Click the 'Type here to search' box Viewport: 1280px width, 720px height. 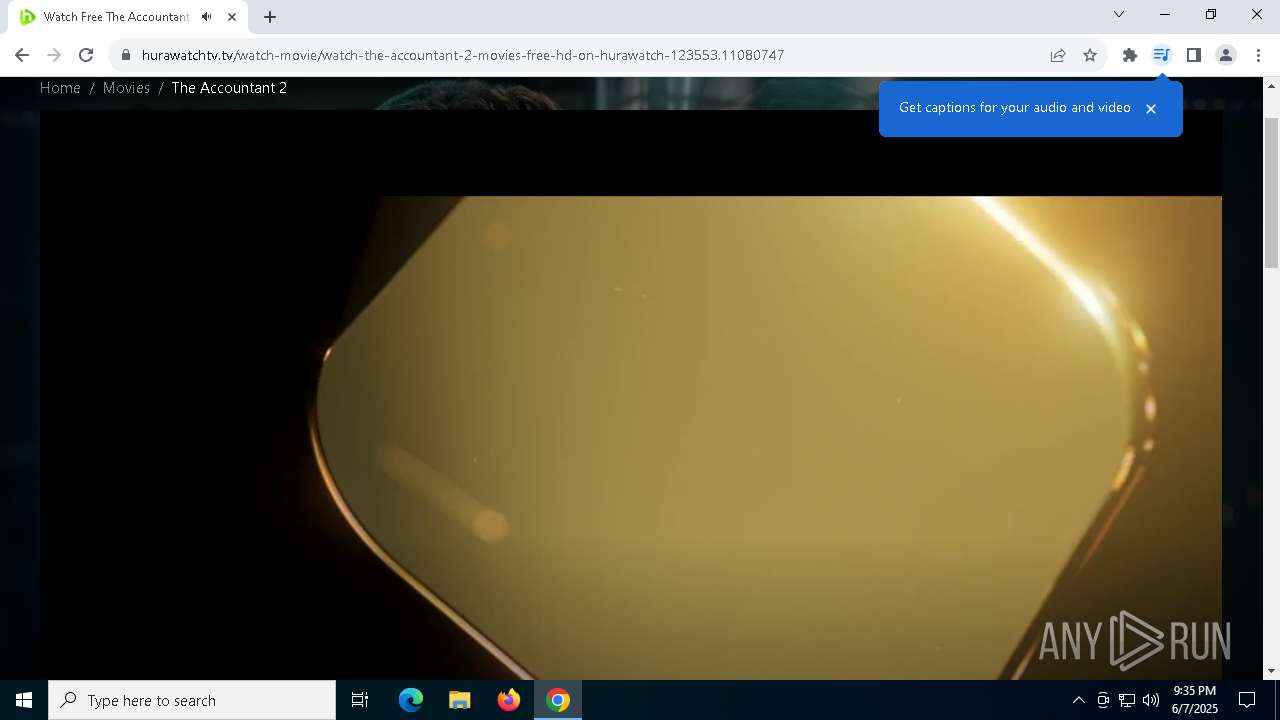tap(192, 700)
